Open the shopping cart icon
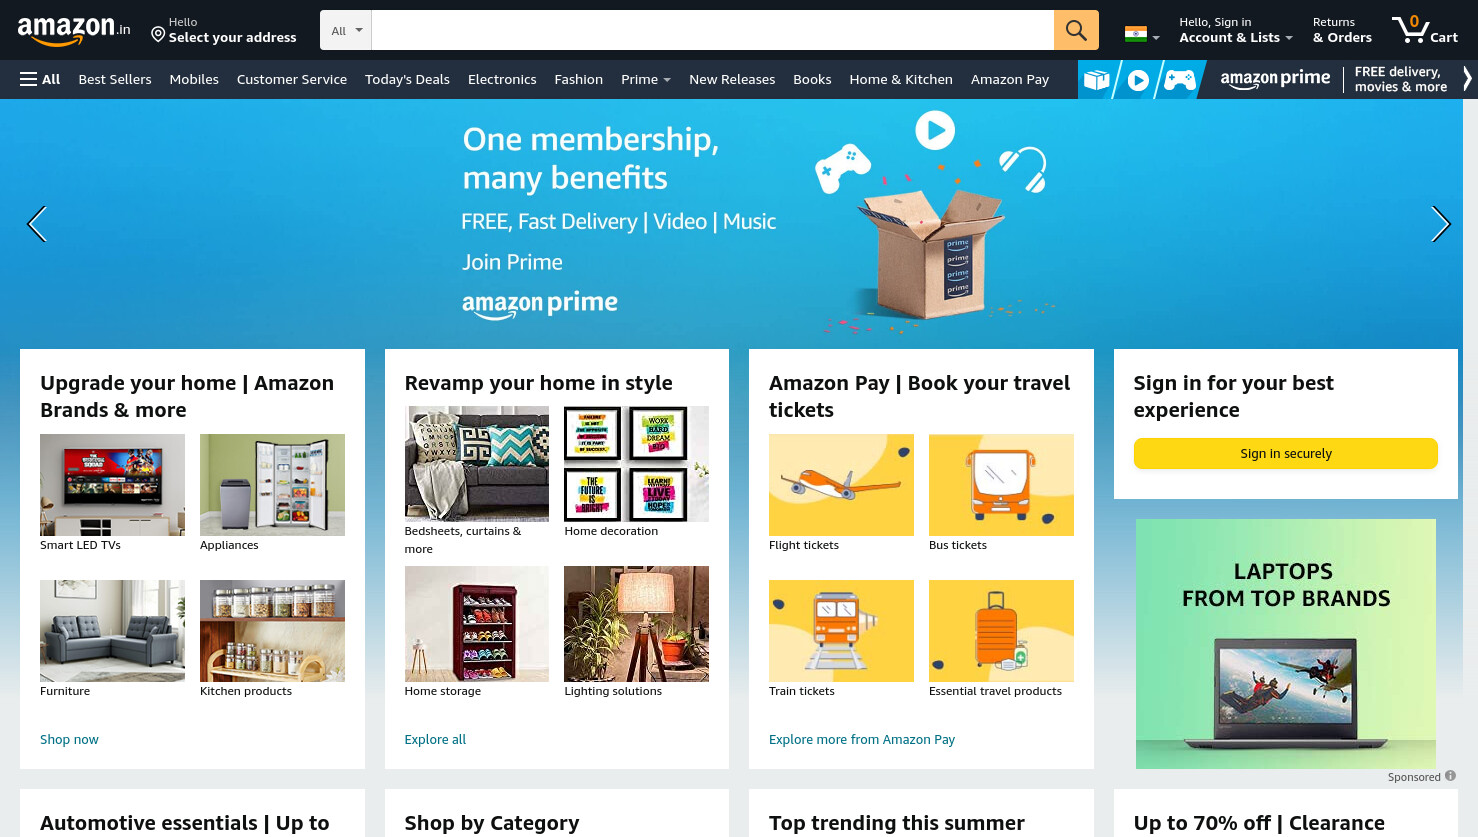The width and height of the screenshot is (1478, 837). (x=1425, y=29)
